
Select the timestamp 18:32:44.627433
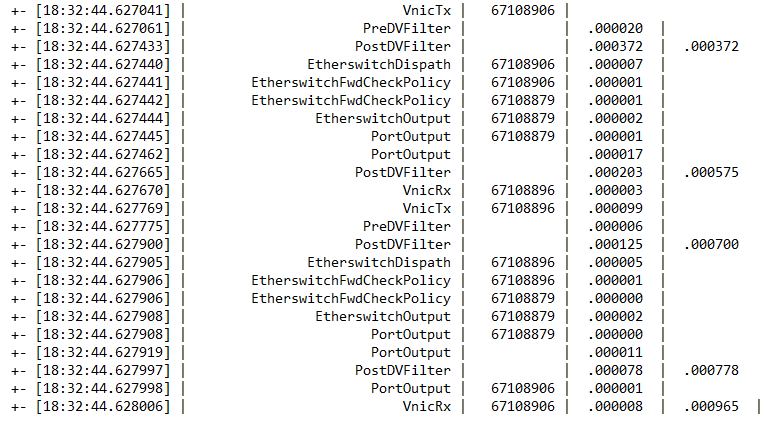pos(103,46)
